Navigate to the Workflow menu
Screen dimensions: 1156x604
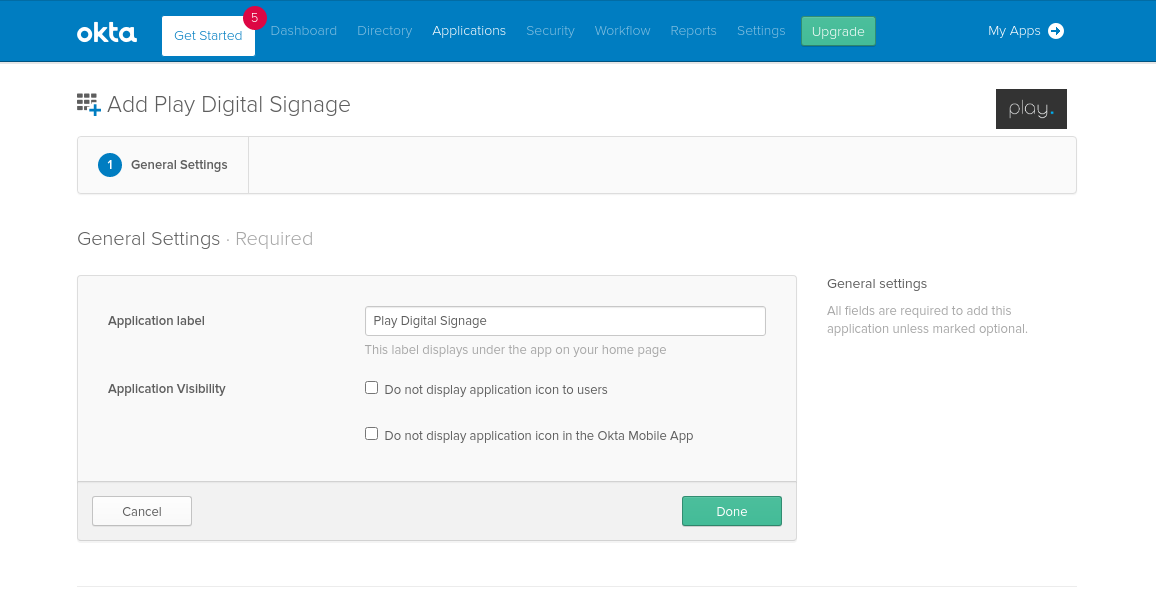(x=622, y=31)
